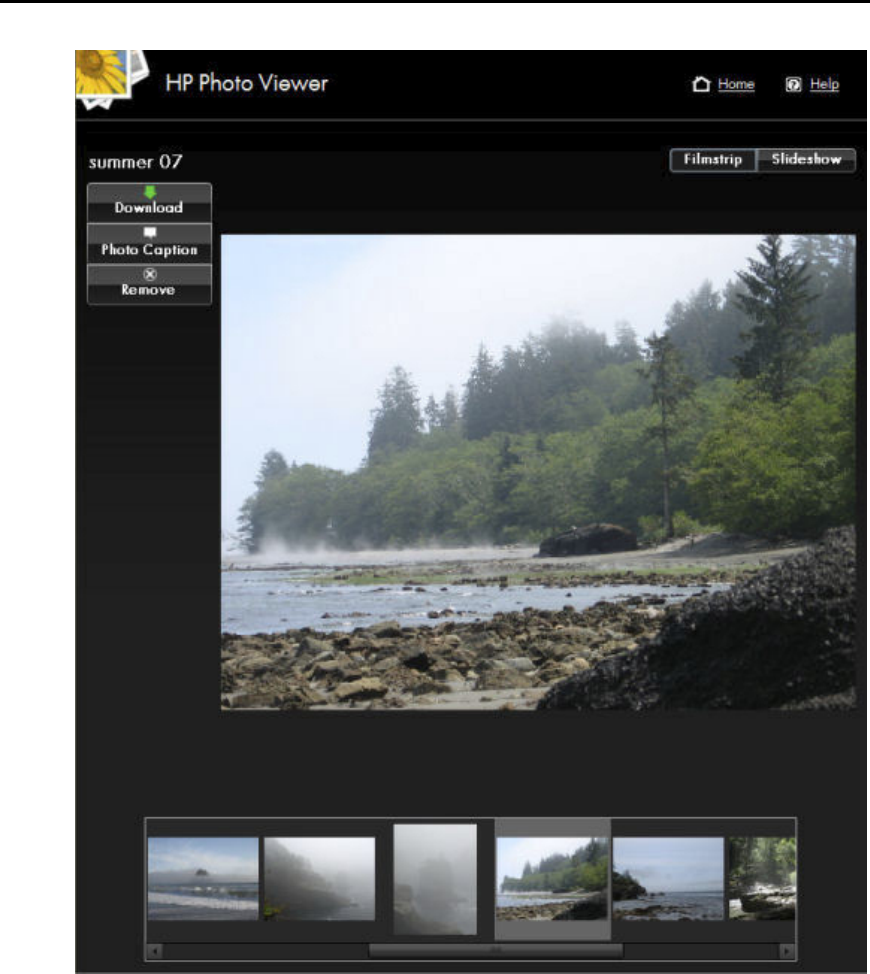Image resolution: width=870 pixels, height=974 pixels.
Task: Click the green Download arrow icon
Action: 150,192
